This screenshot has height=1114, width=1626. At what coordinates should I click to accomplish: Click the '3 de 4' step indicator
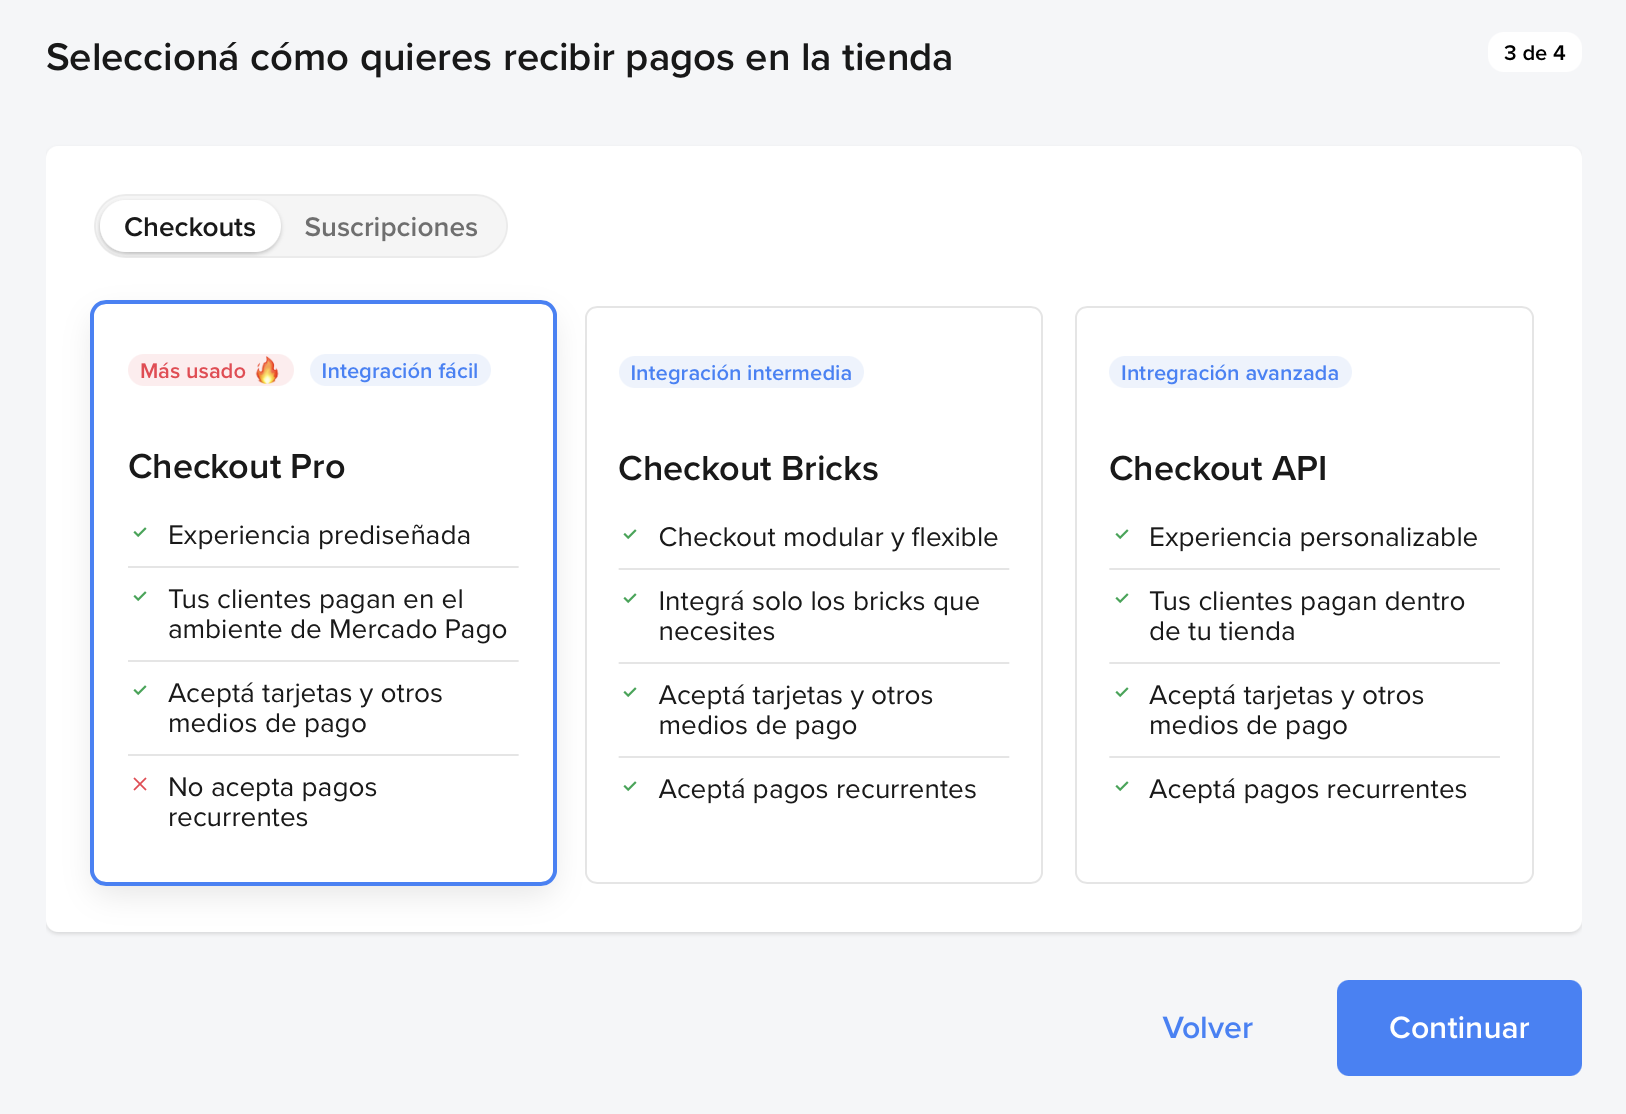point(1534,53)
